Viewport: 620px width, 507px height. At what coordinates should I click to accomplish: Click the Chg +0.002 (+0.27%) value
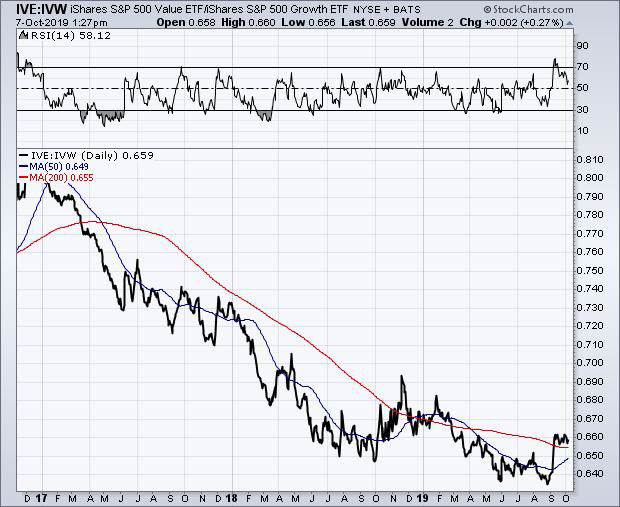tap(511, 23)
